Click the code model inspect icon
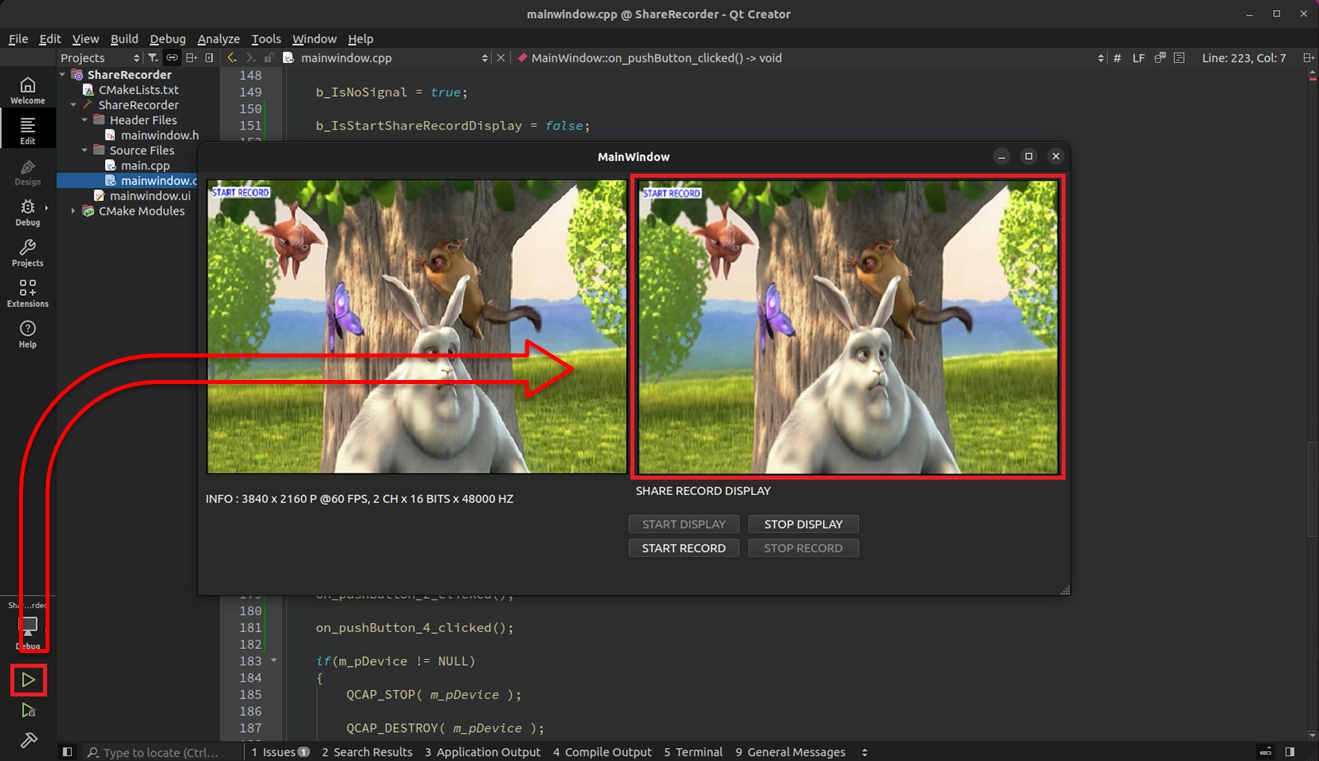This screenshot has height=761, width=1319. point(1160,58)
